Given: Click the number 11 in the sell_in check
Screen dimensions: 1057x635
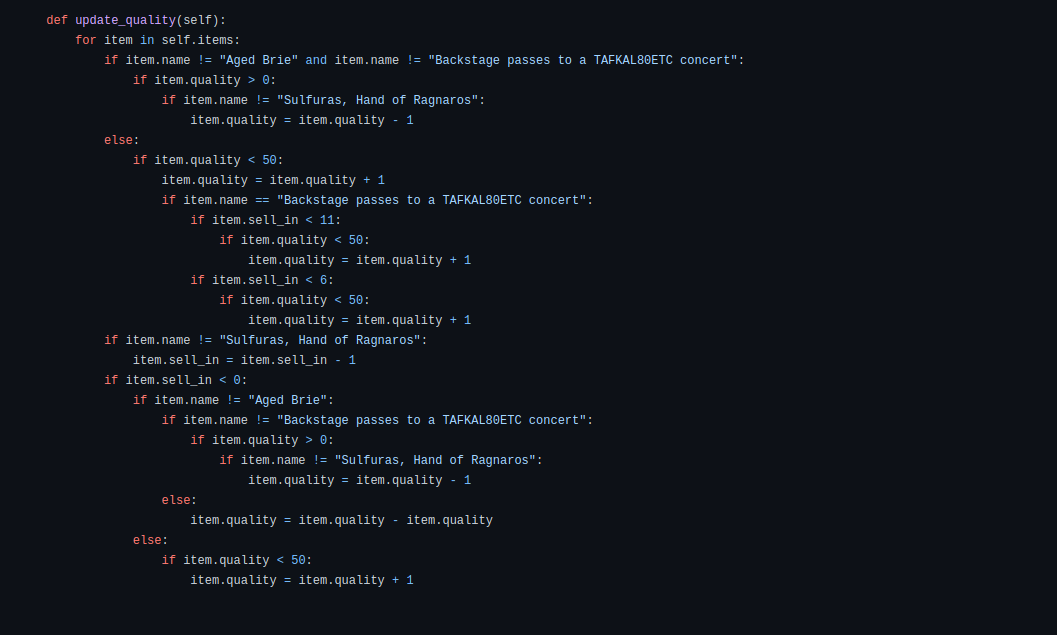Looking at the screenshot, I should [x=327, y=220].
